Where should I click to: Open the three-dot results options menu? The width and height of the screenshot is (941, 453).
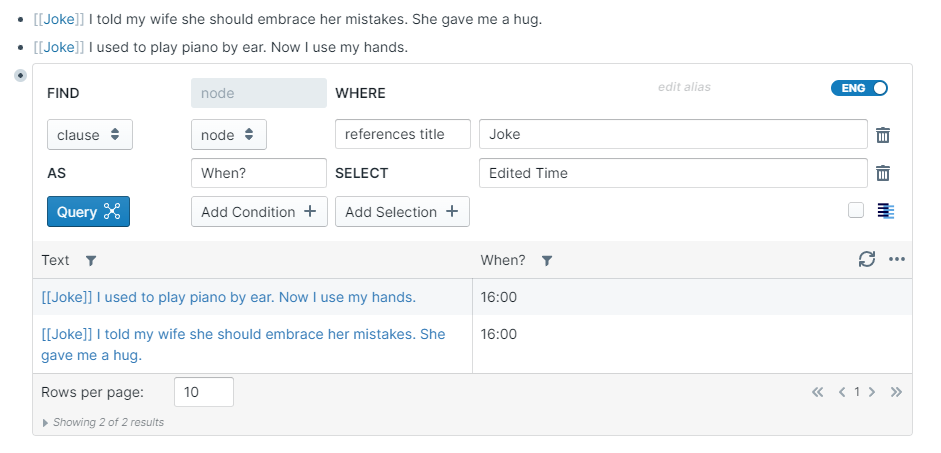(897, 260)
